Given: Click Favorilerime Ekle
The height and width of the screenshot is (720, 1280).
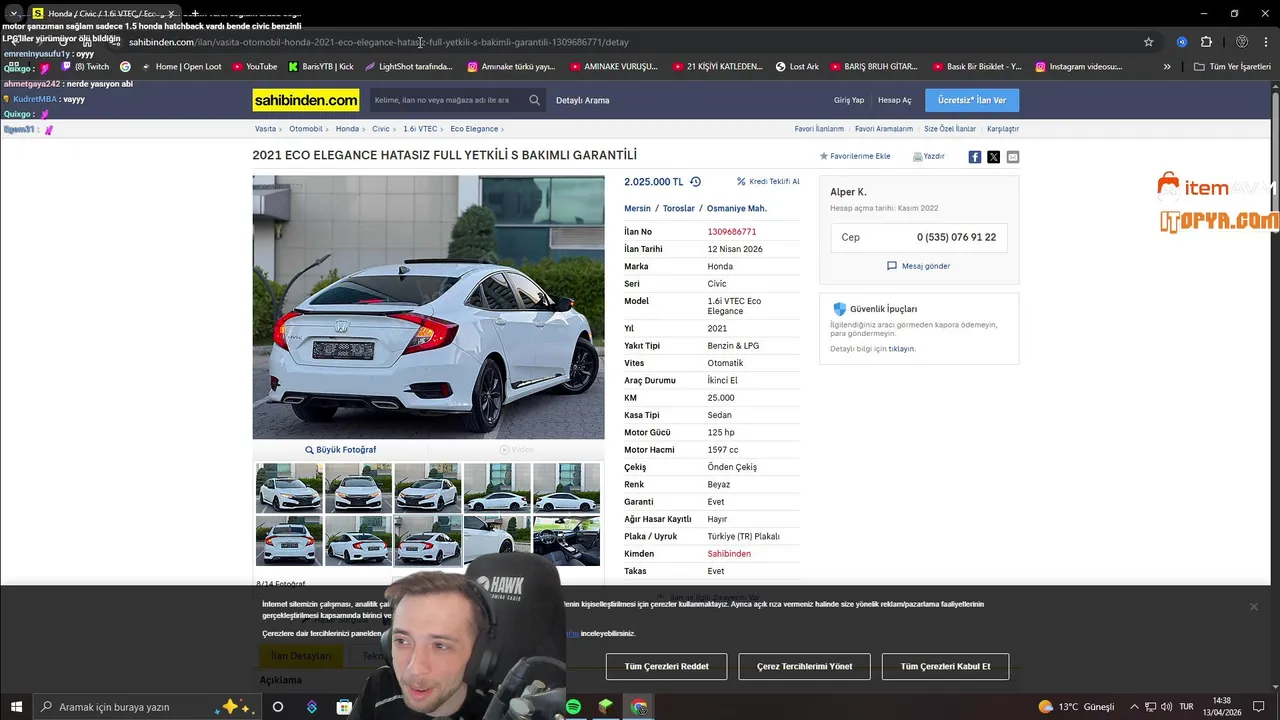Looking at the screenshot, I should pos(855,157).
